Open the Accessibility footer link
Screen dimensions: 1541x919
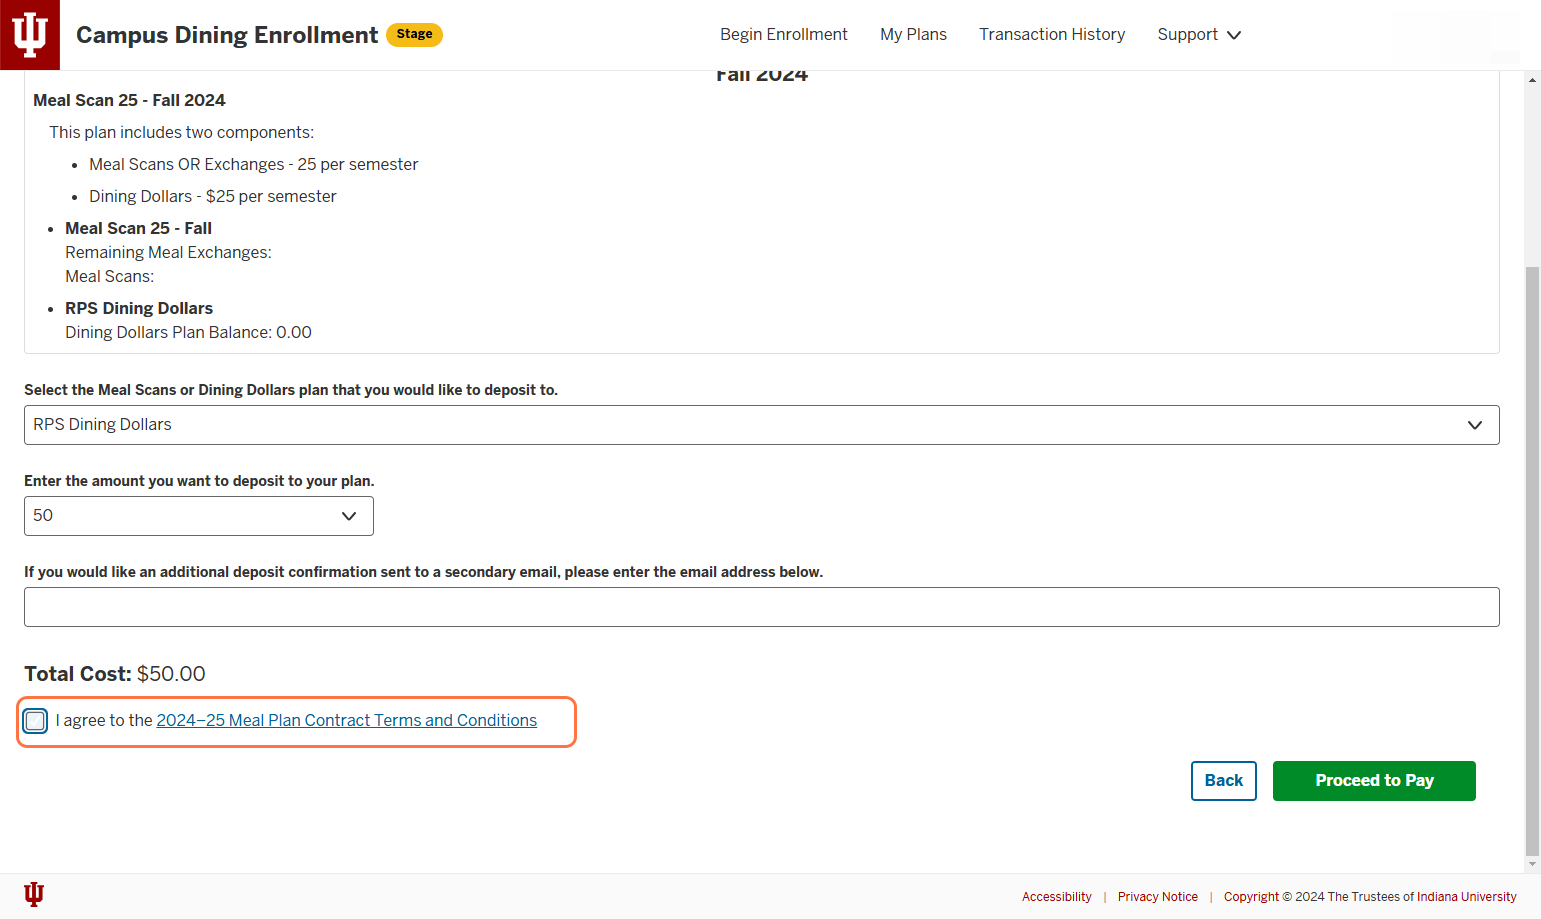coord(1056,897)
